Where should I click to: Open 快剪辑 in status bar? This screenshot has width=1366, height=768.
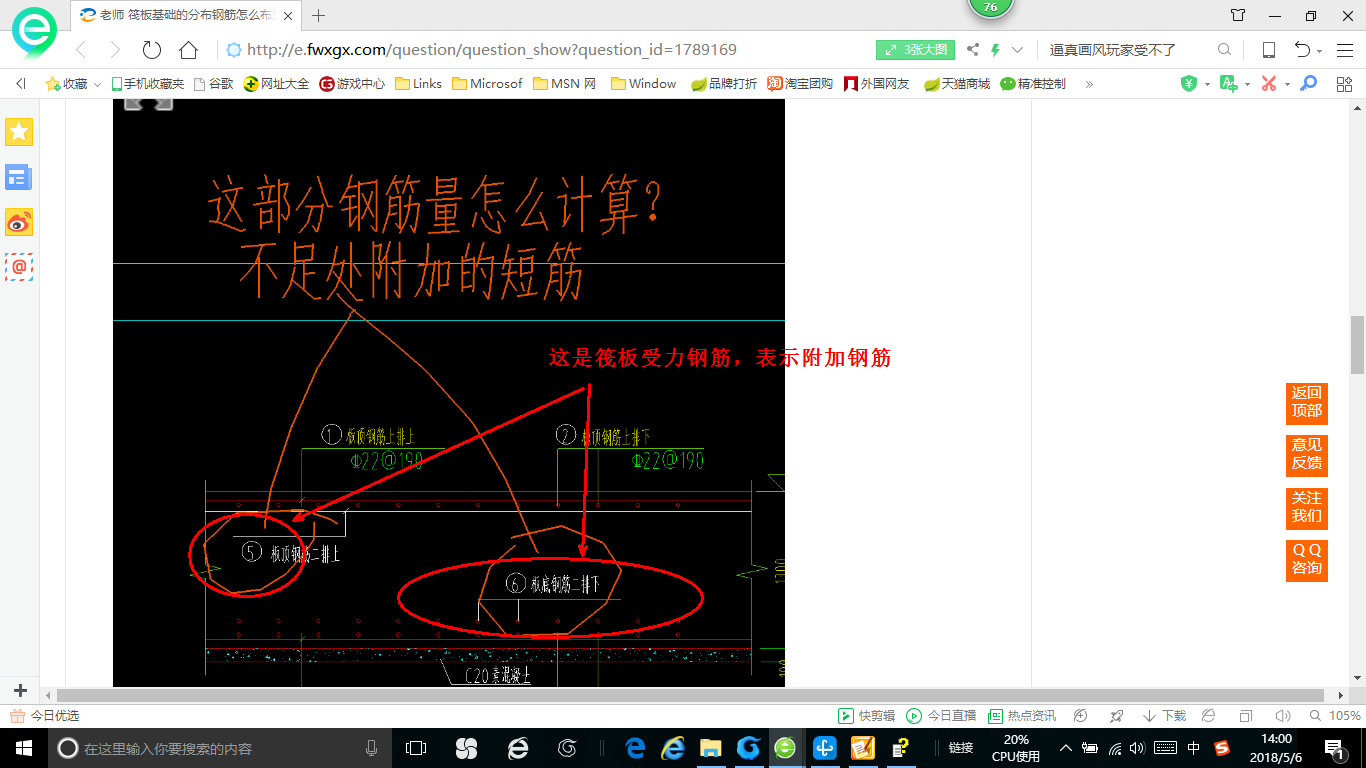coord(866,716)
